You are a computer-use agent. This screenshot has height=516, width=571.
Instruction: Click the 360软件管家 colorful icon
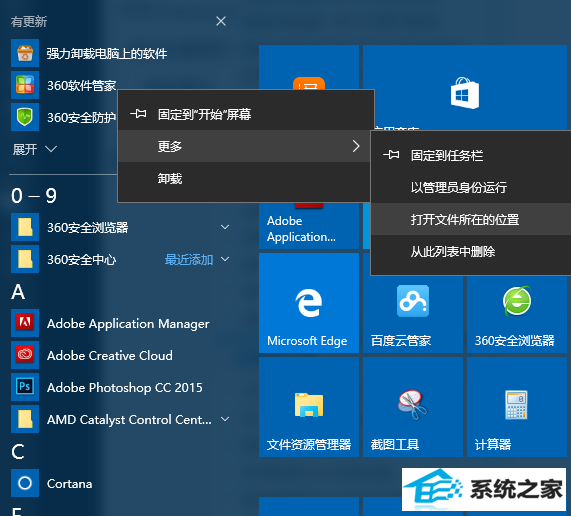click(x=25, y=85)
